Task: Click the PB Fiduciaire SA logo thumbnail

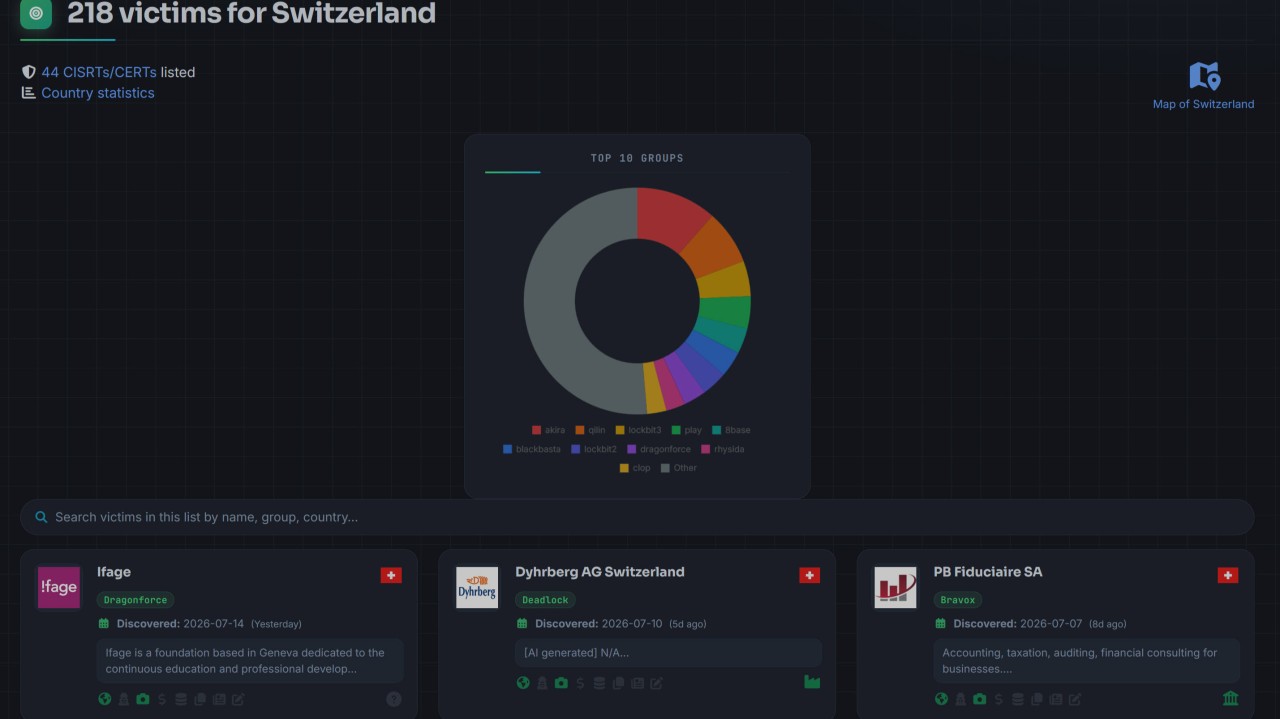Action: pos(895,588)
